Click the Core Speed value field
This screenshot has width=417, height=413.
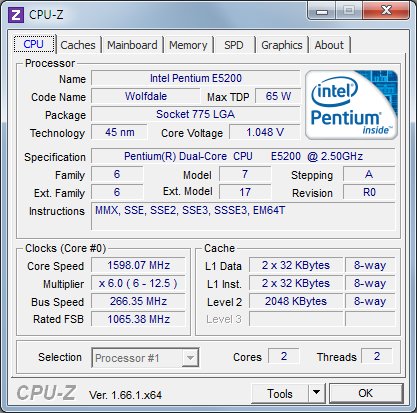point(138,265)
